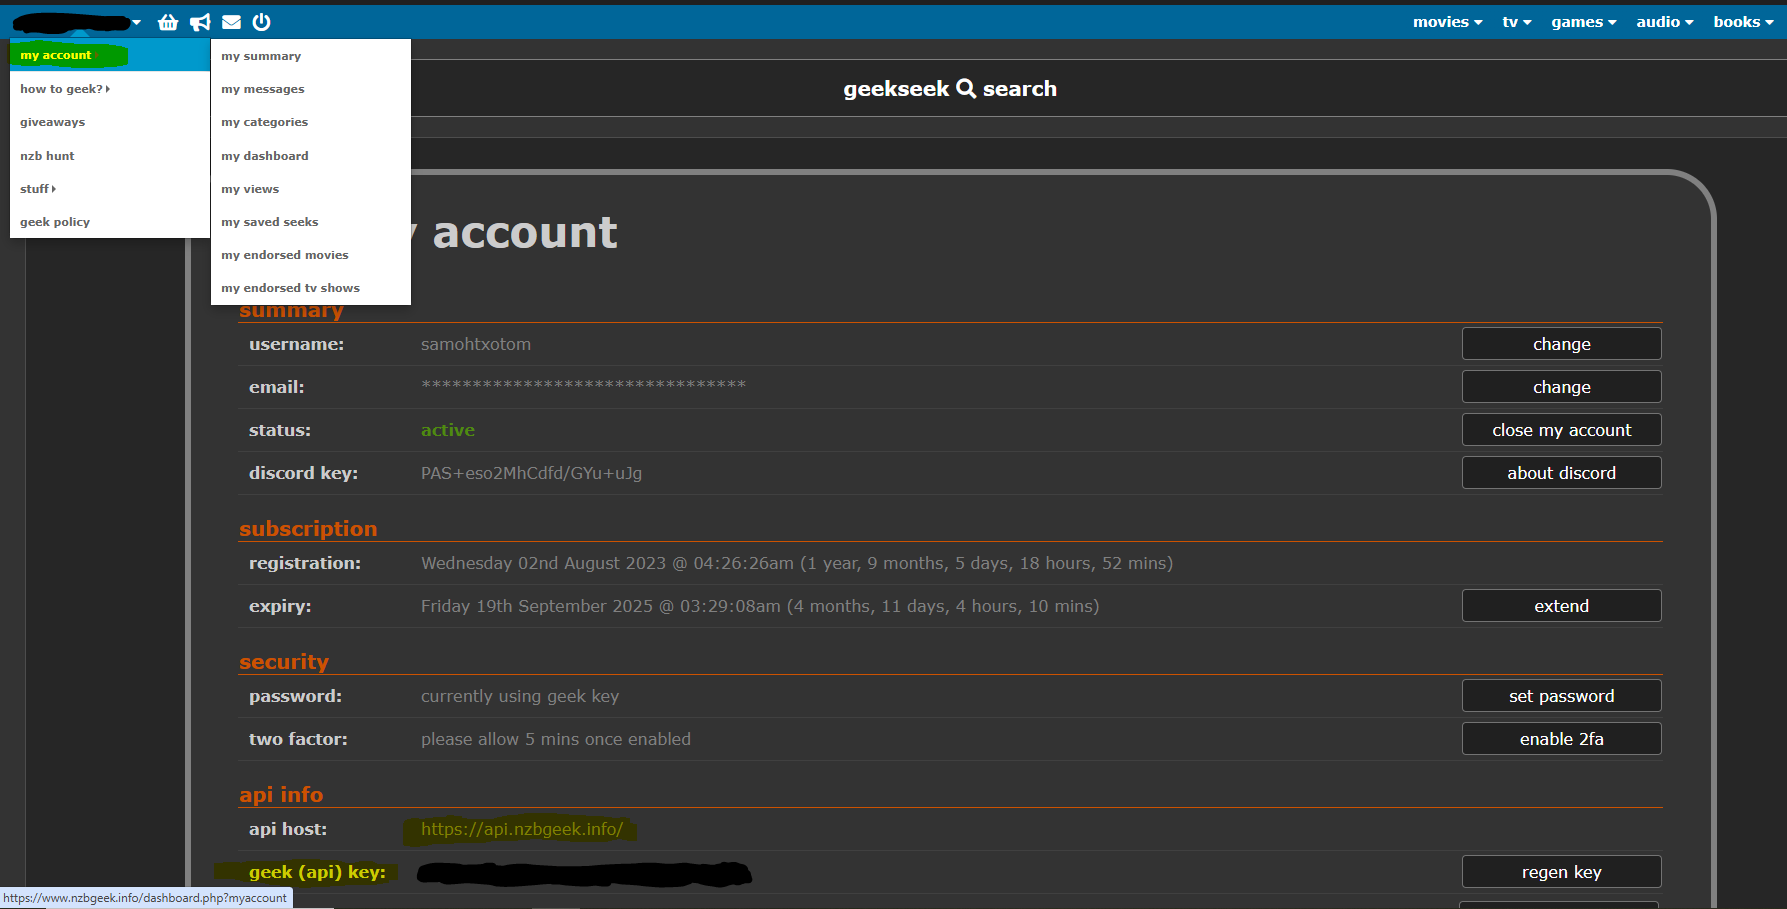Click change button for username
This screenshot has width=1787, height=909.
coord(1561,344)
